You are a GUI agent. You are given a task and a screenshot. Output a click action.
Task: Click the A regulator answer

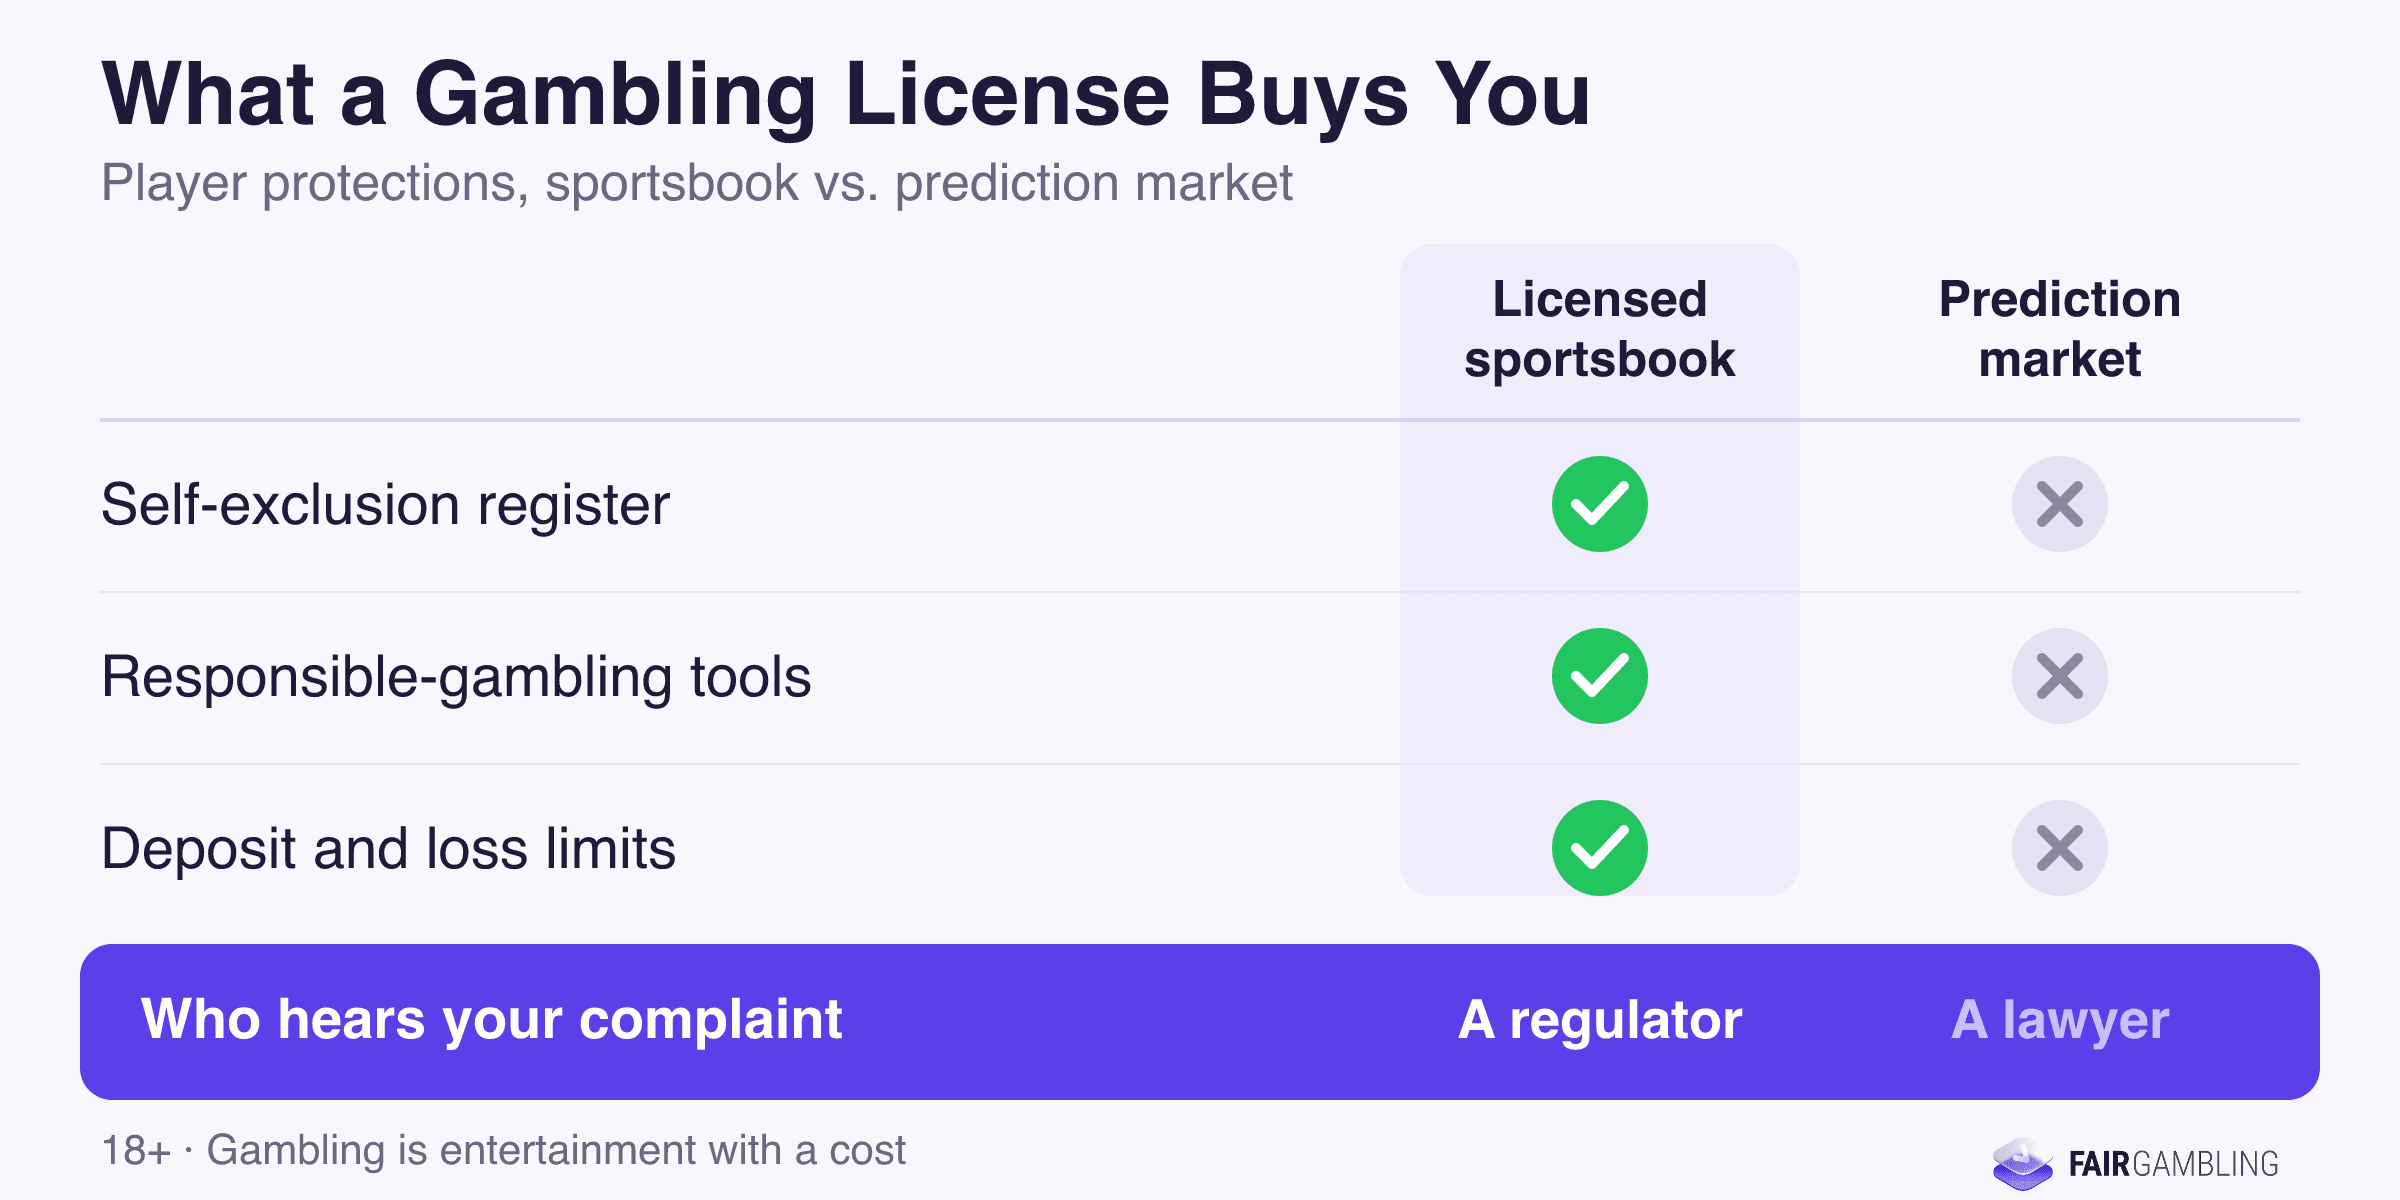click(x=1600, y=1021)
